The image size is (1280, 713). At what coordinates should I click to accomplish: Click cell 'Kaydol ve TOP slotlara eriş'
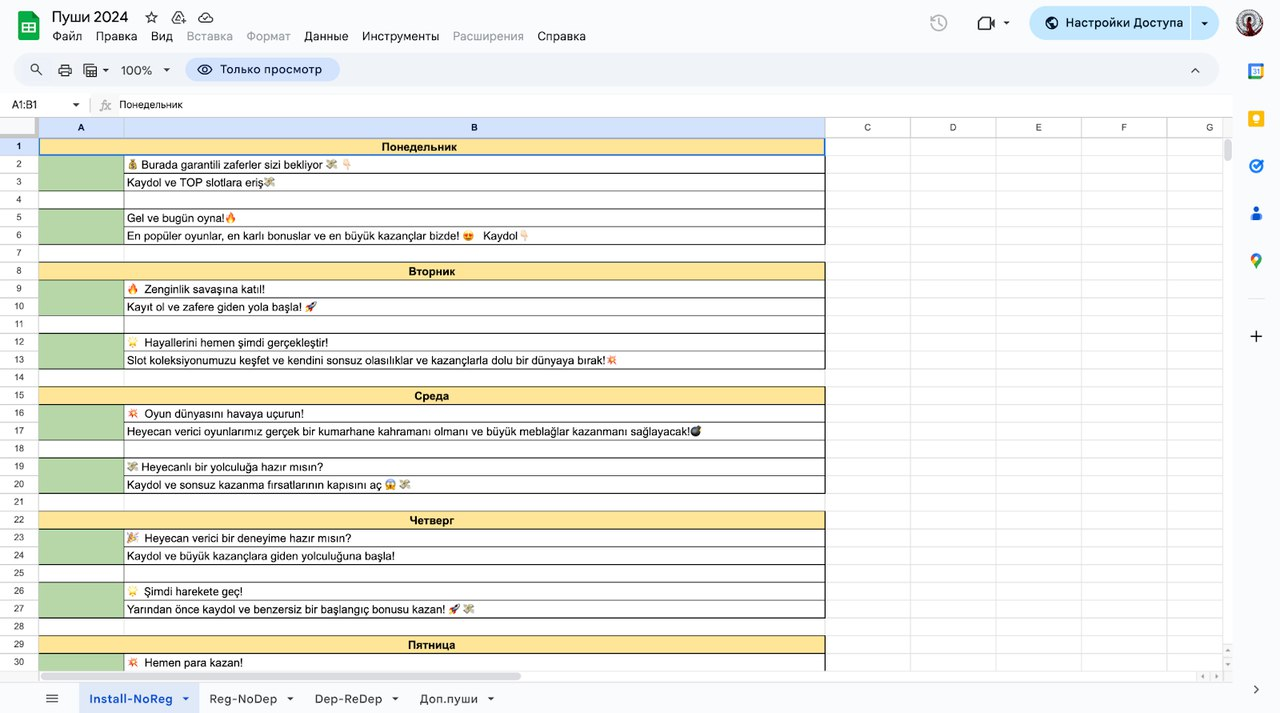point(474,182)
